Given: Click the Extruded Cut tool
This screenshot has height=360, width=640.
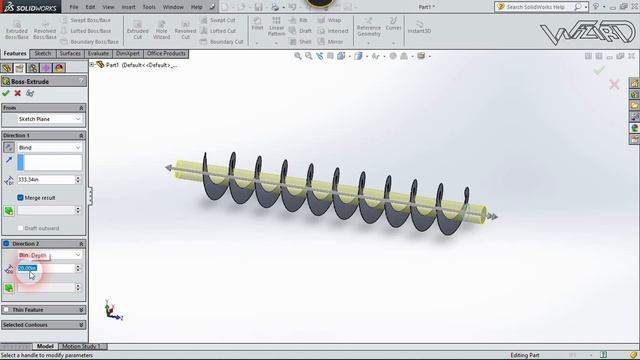Looking at the screenshot, I should click(138, 29).
